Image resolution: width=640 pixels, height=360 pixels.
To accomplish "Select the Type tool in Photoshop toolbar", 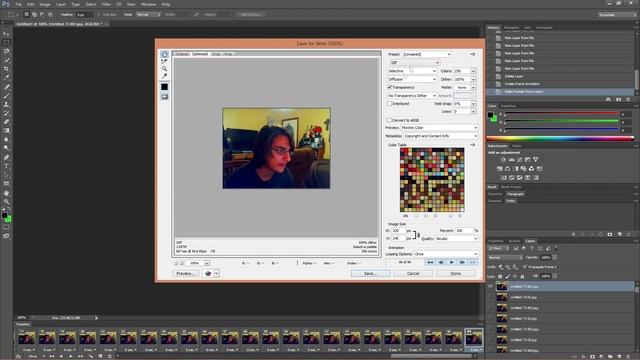I will 6,166.
